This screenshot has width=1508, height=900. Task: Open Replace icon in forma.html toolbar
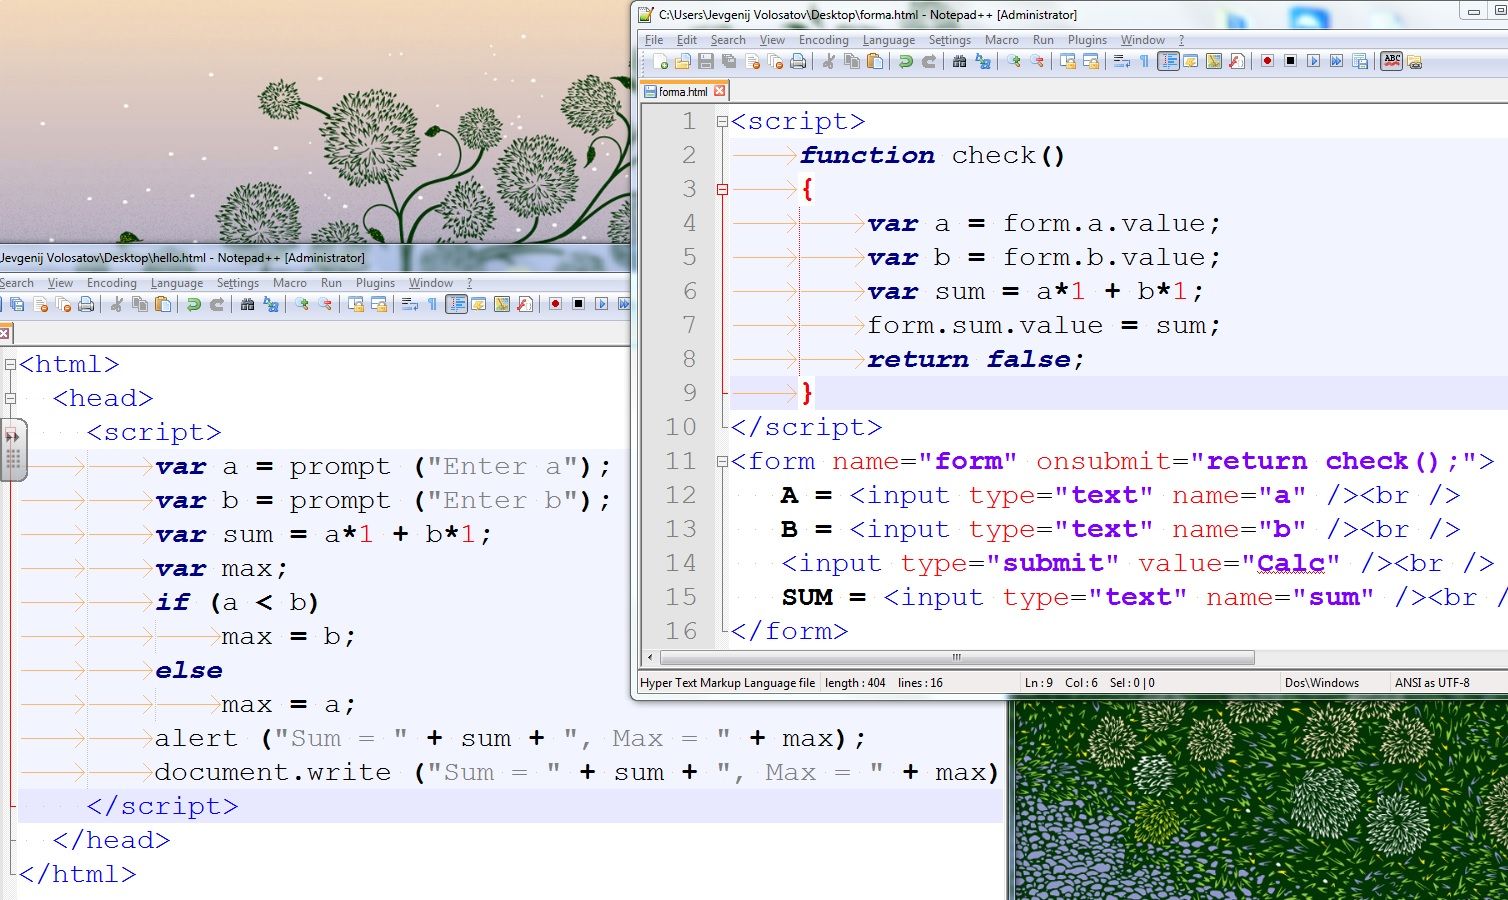983,62
